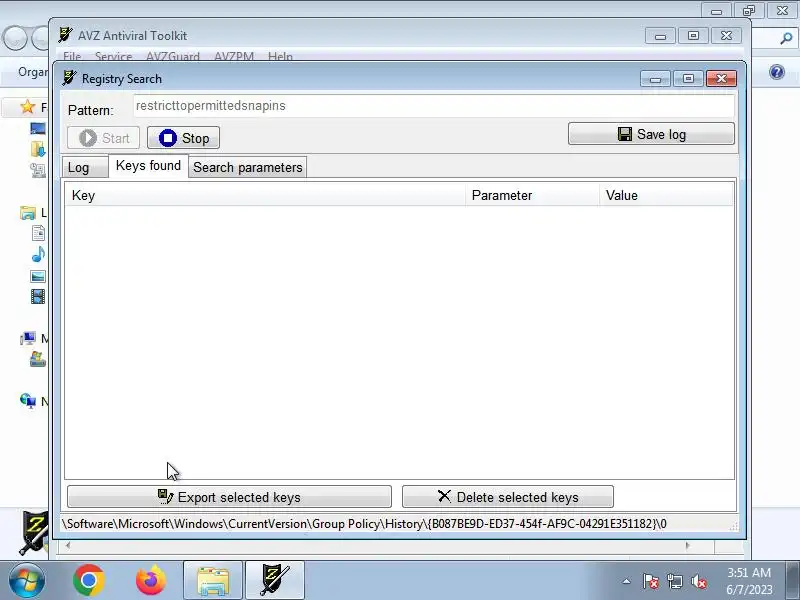Select Recent Places icon in Explorer sidebar
The height and width of the screenshot is (600, 800).
[38, 170]
